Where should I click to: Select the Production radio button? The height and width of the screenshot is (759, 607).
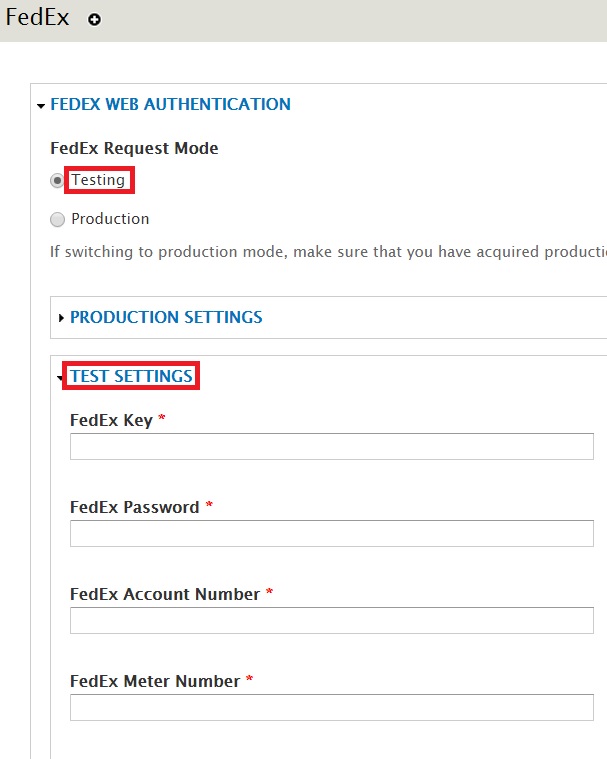pos(57,219)
